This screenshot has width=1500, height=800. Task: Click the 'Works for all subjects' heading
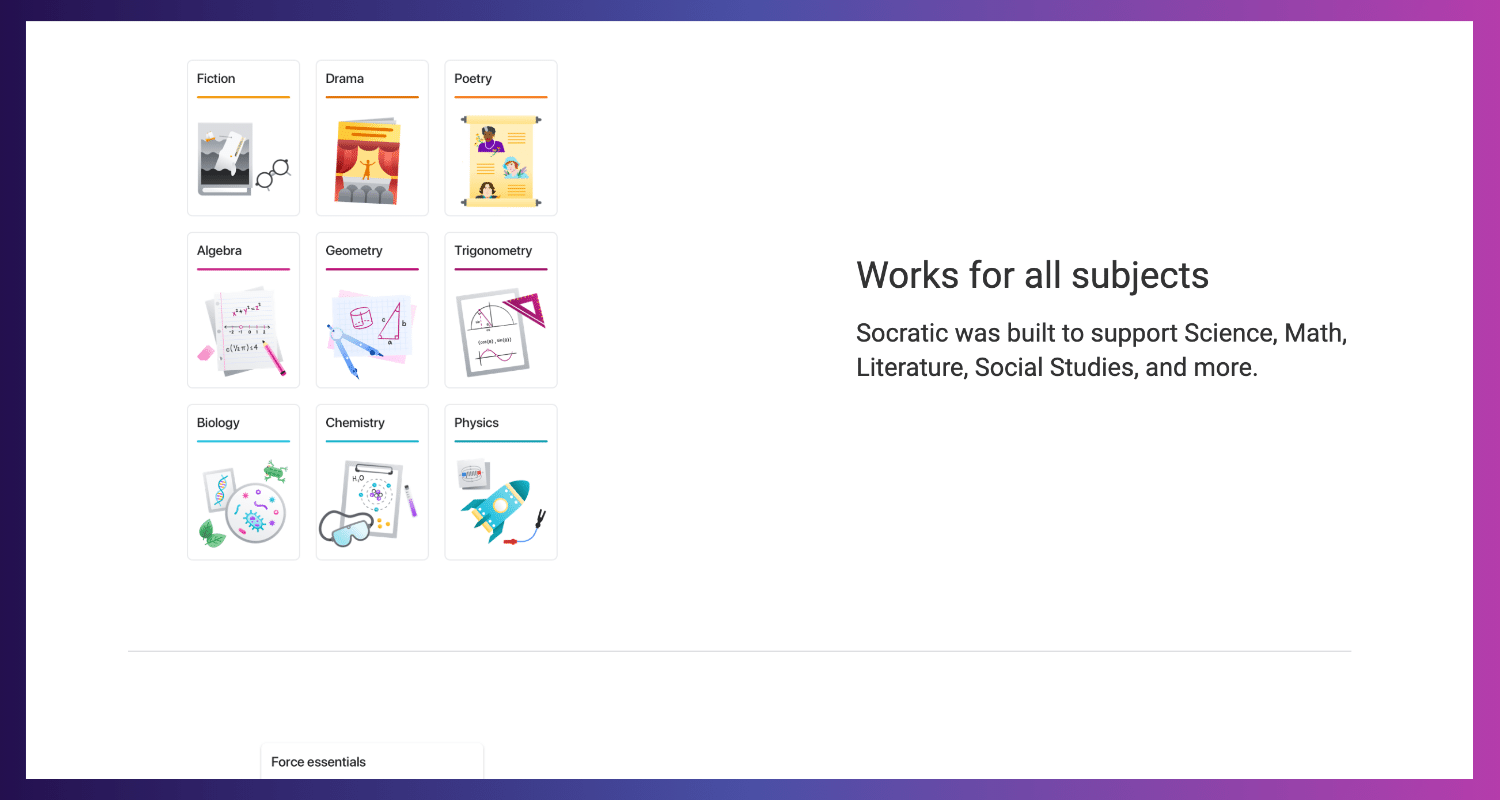point(1033,275)
